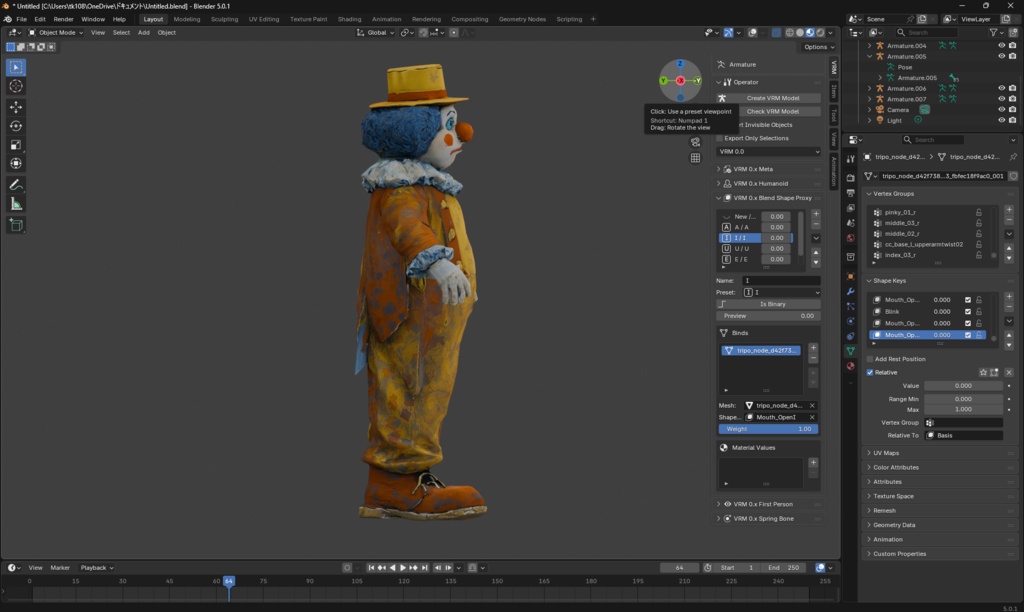Click blend shape Name input field
The image size is (1024, 612).
(x=781, y=280)
